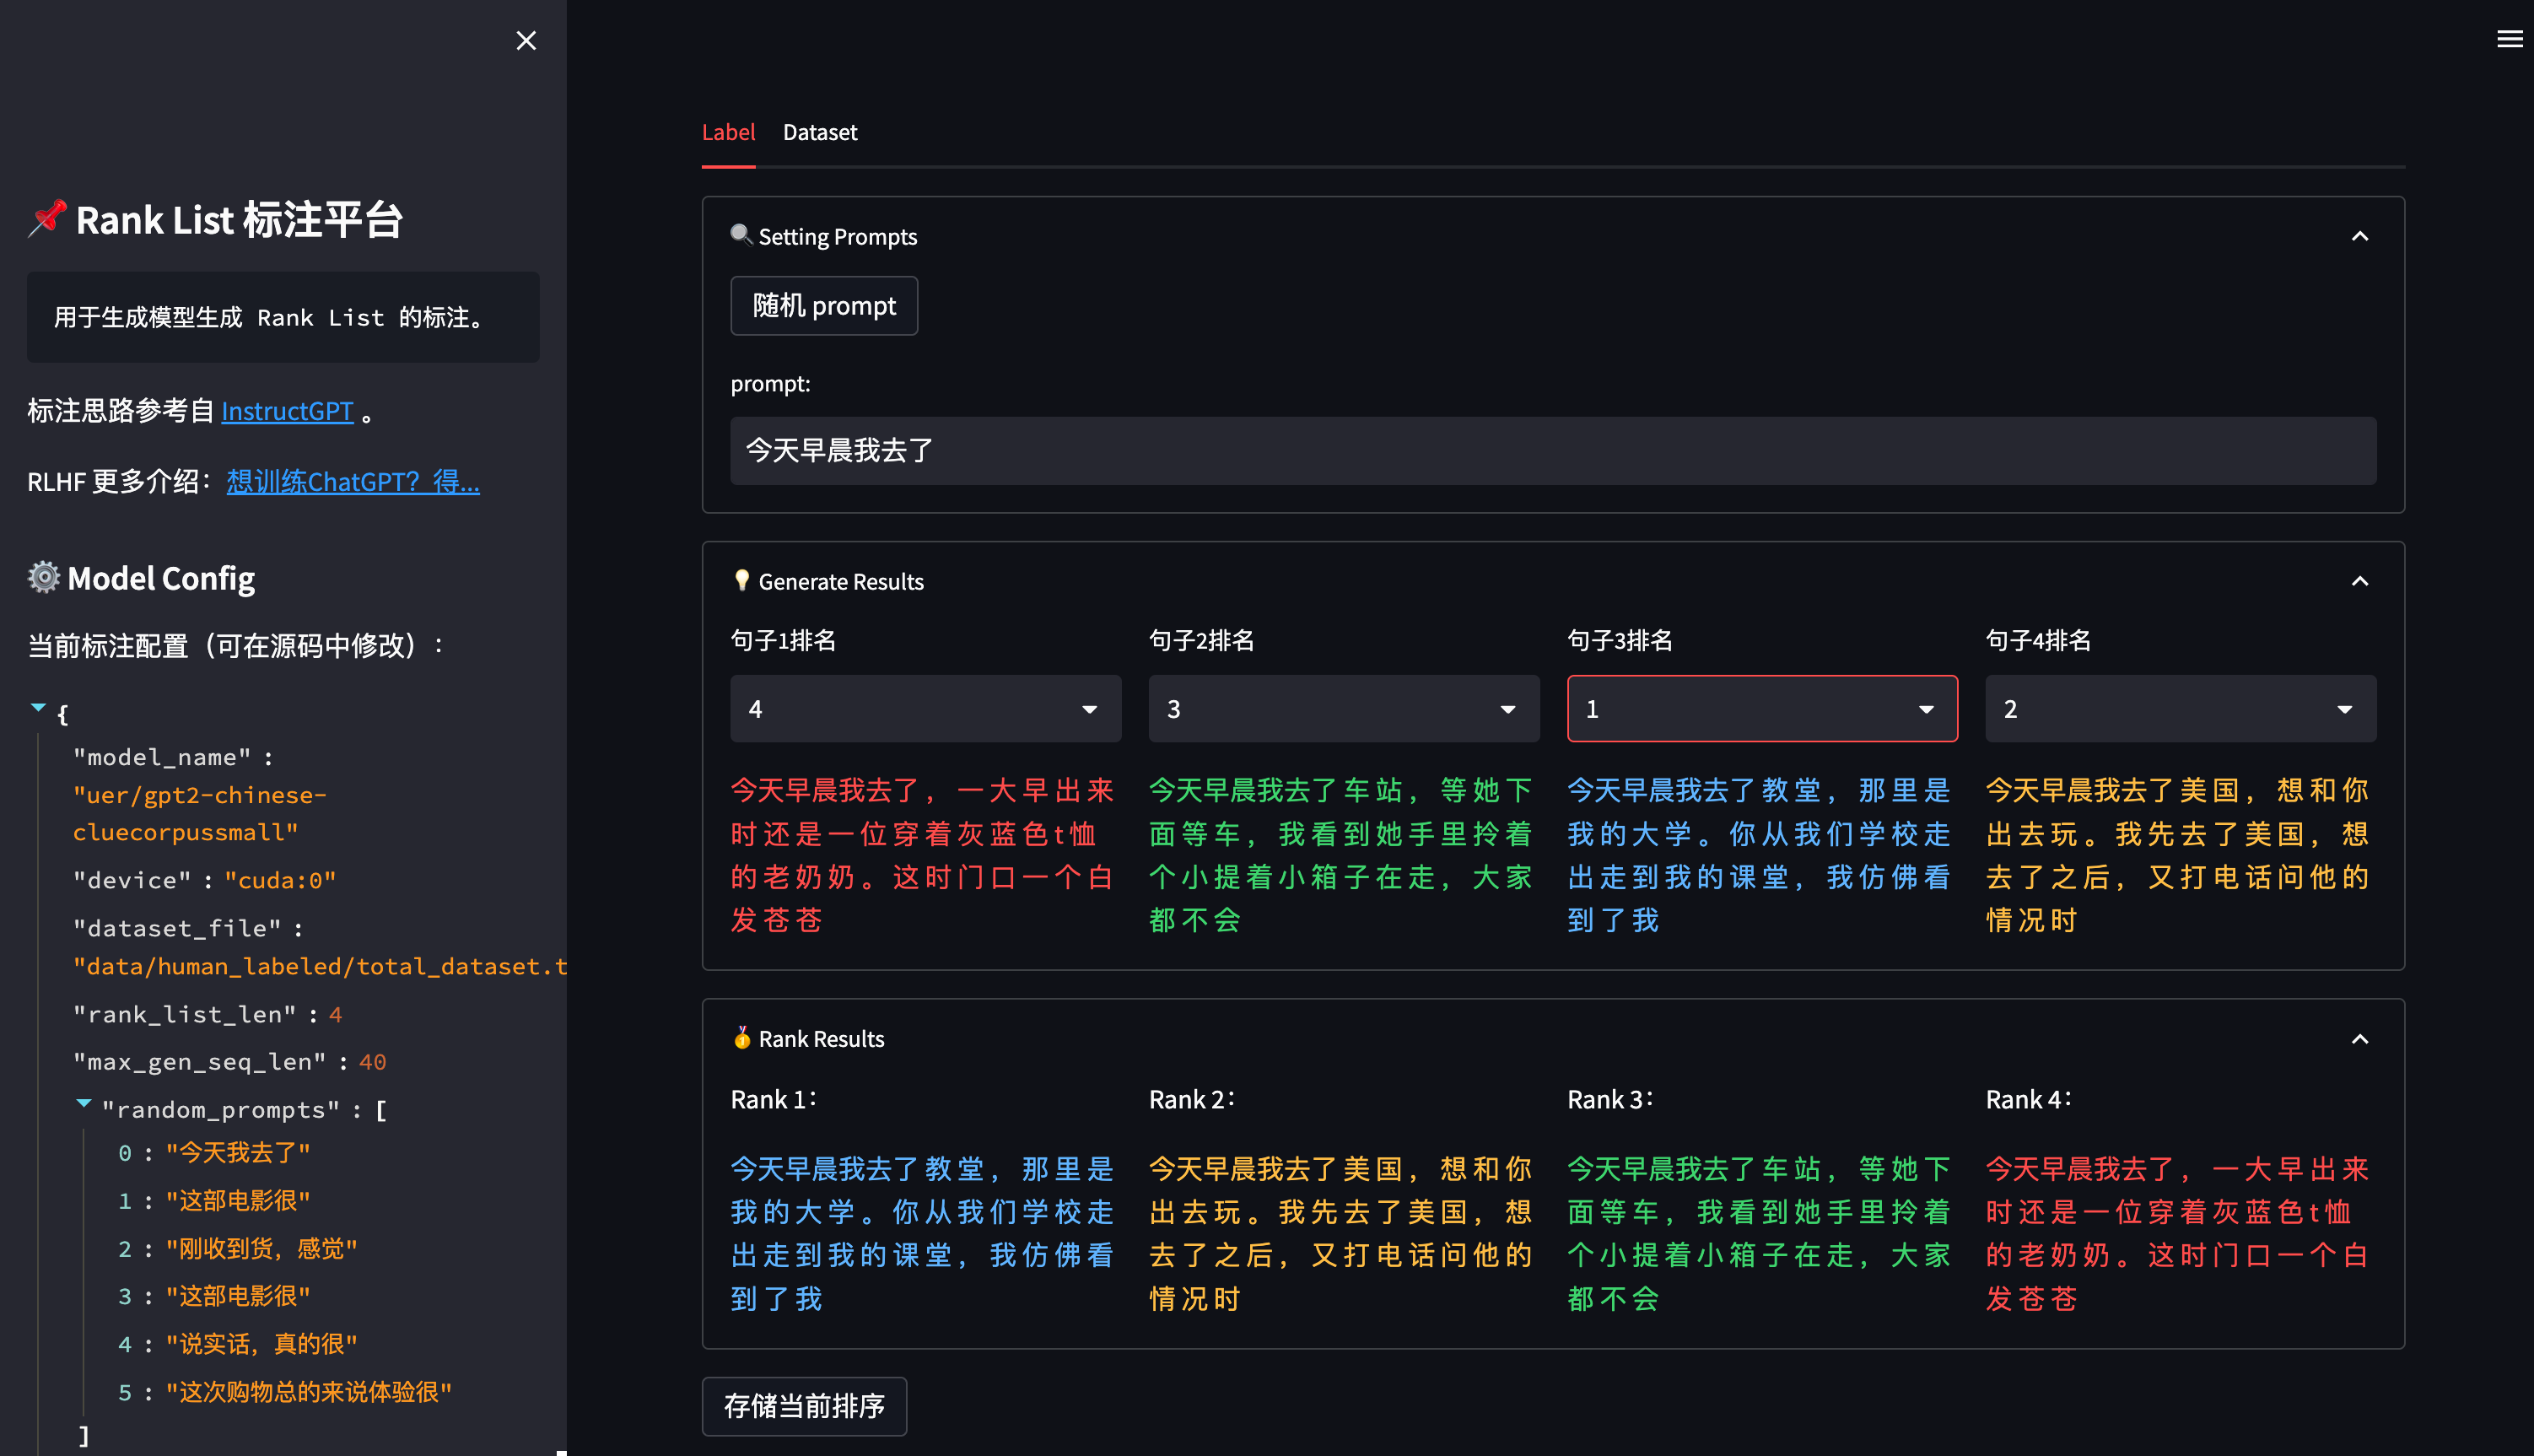Switch to the Dataset tab
Image resolution: width=2534 pixels, height=1456 pixels.
(820, 132)
